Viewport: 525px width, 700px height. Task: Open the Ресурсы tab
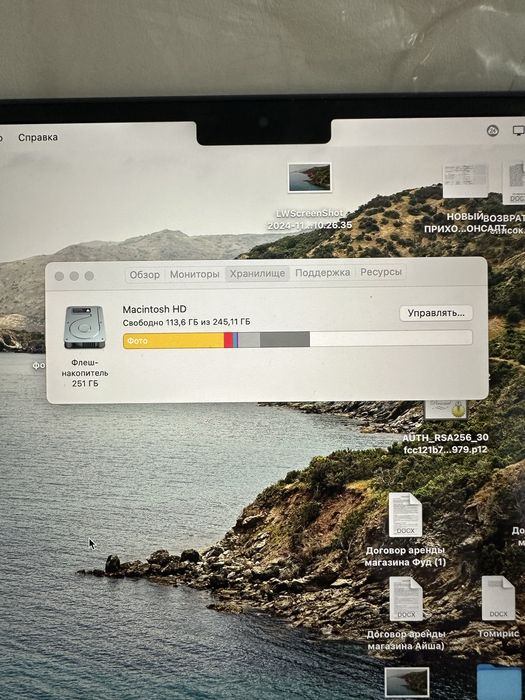(381, 272)
